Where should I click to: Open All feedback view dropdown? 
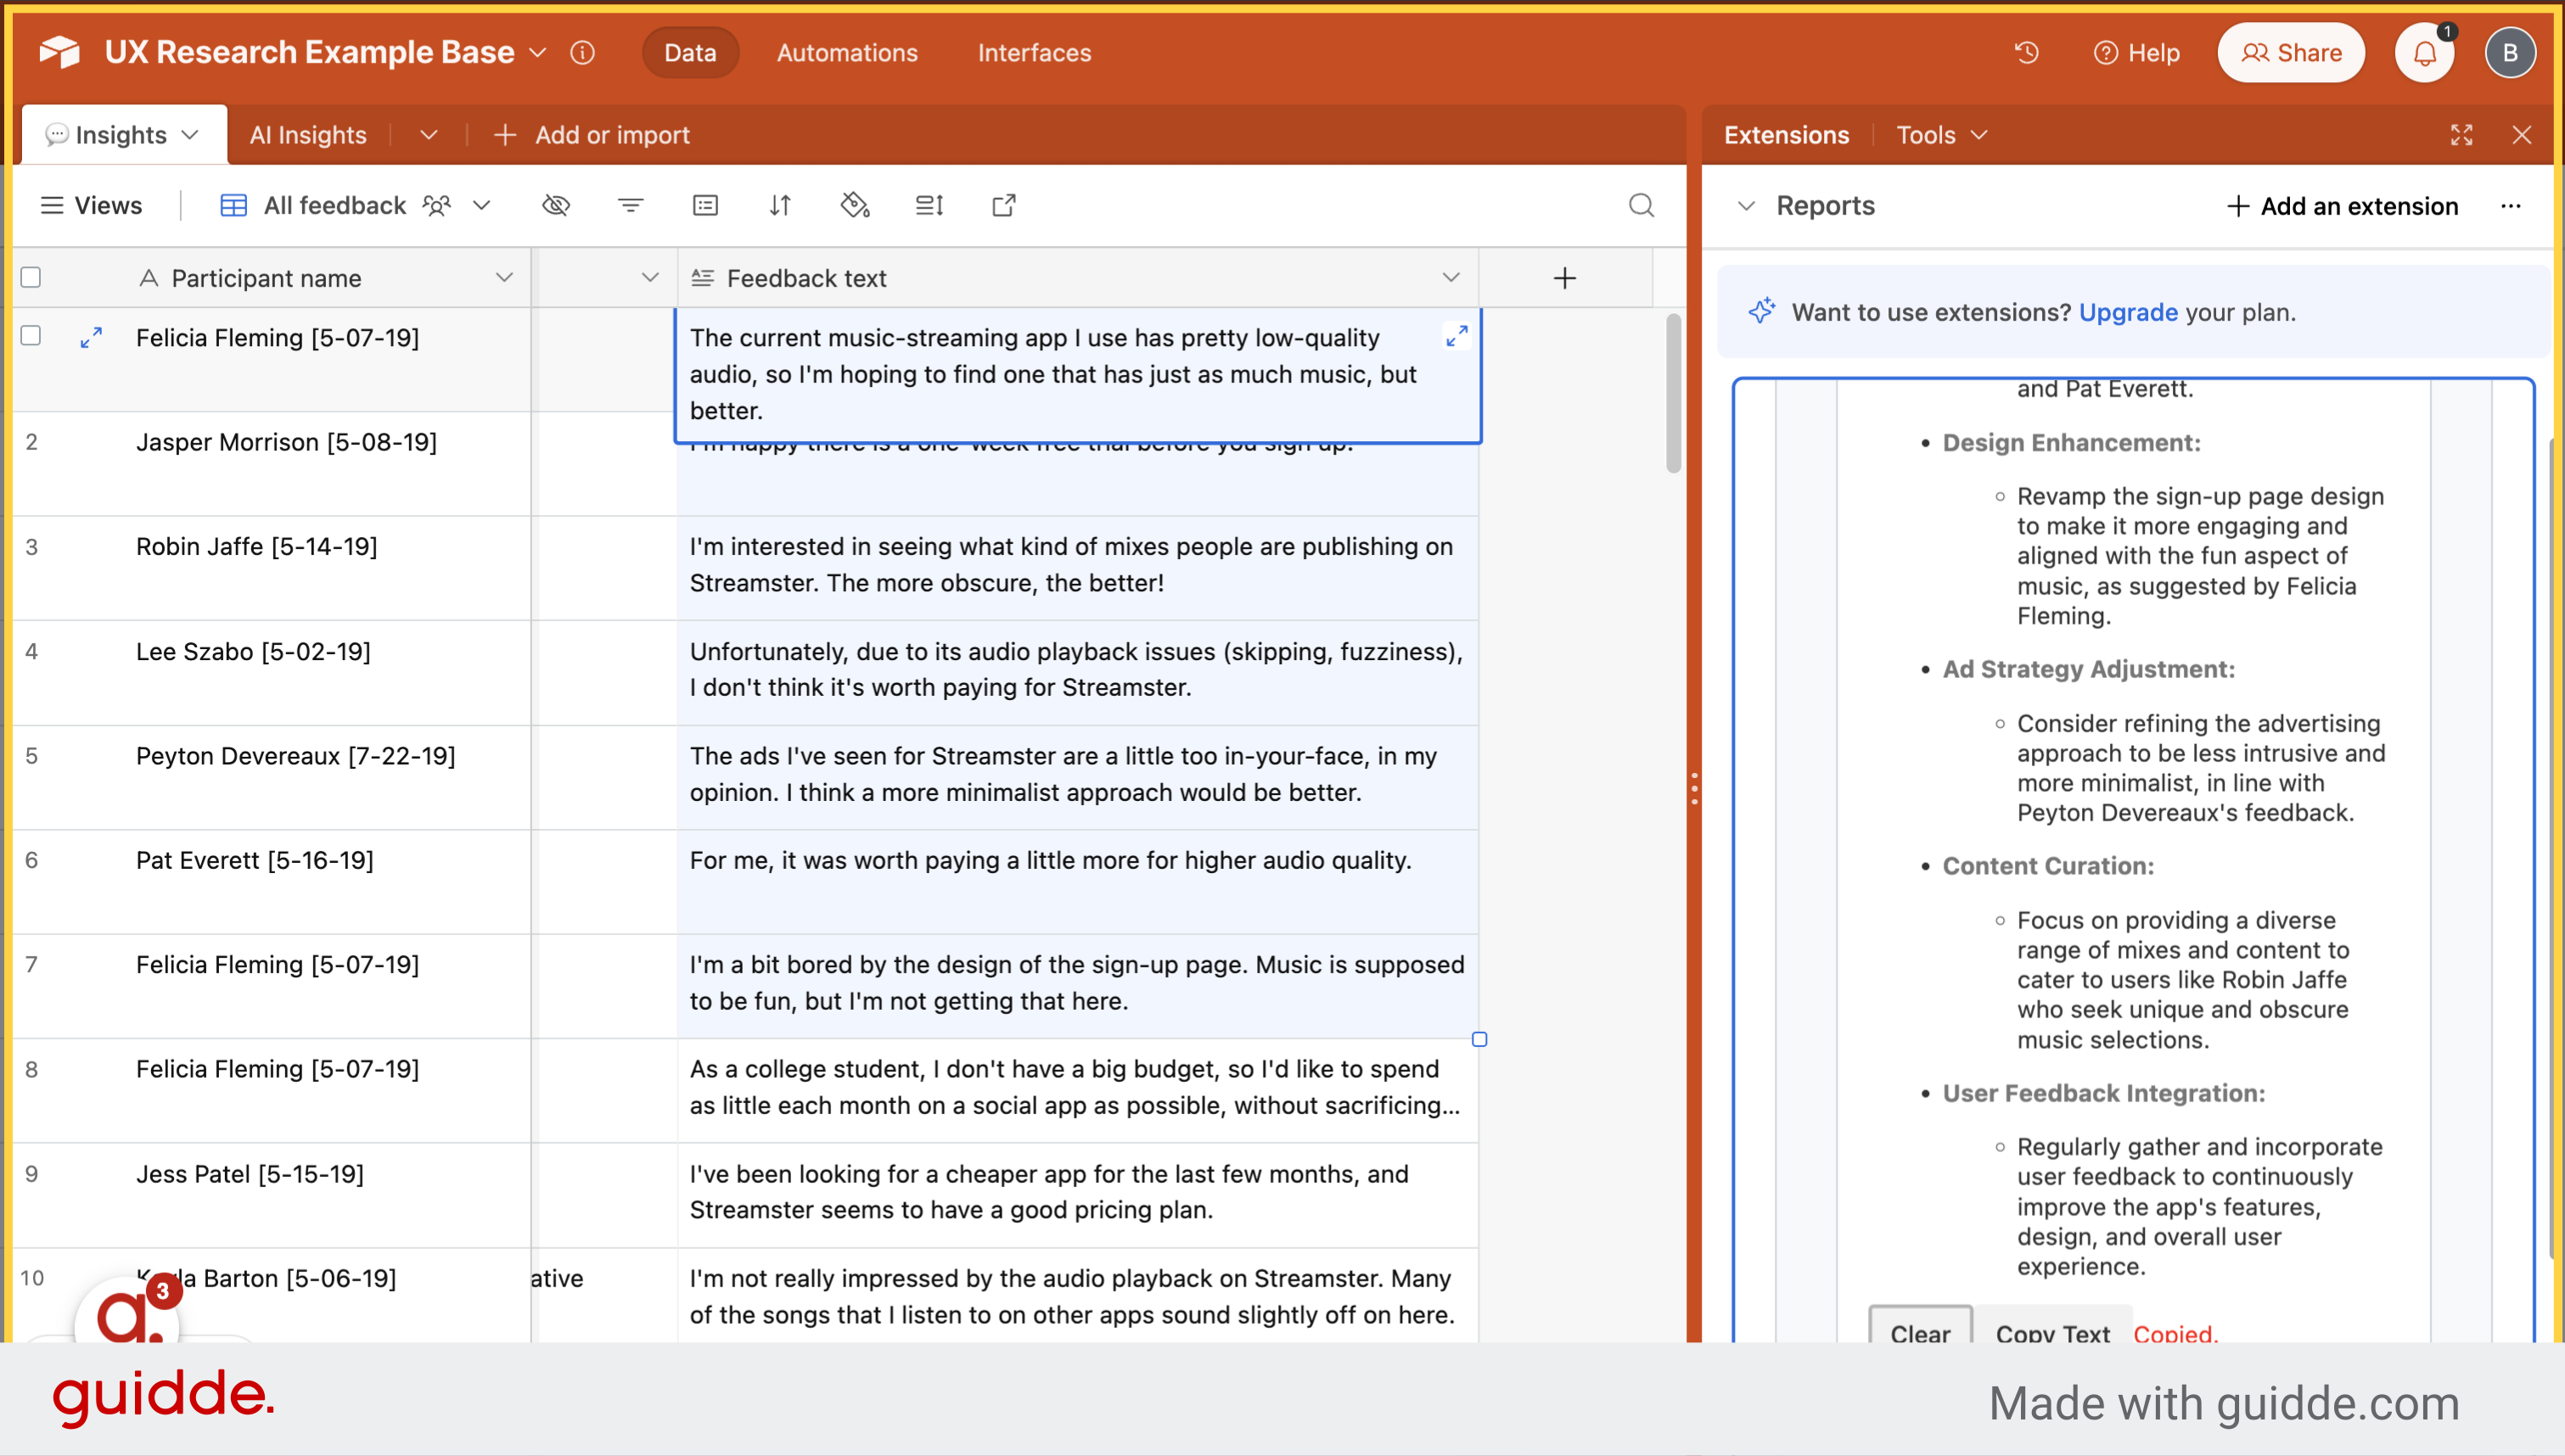point(482,205)
